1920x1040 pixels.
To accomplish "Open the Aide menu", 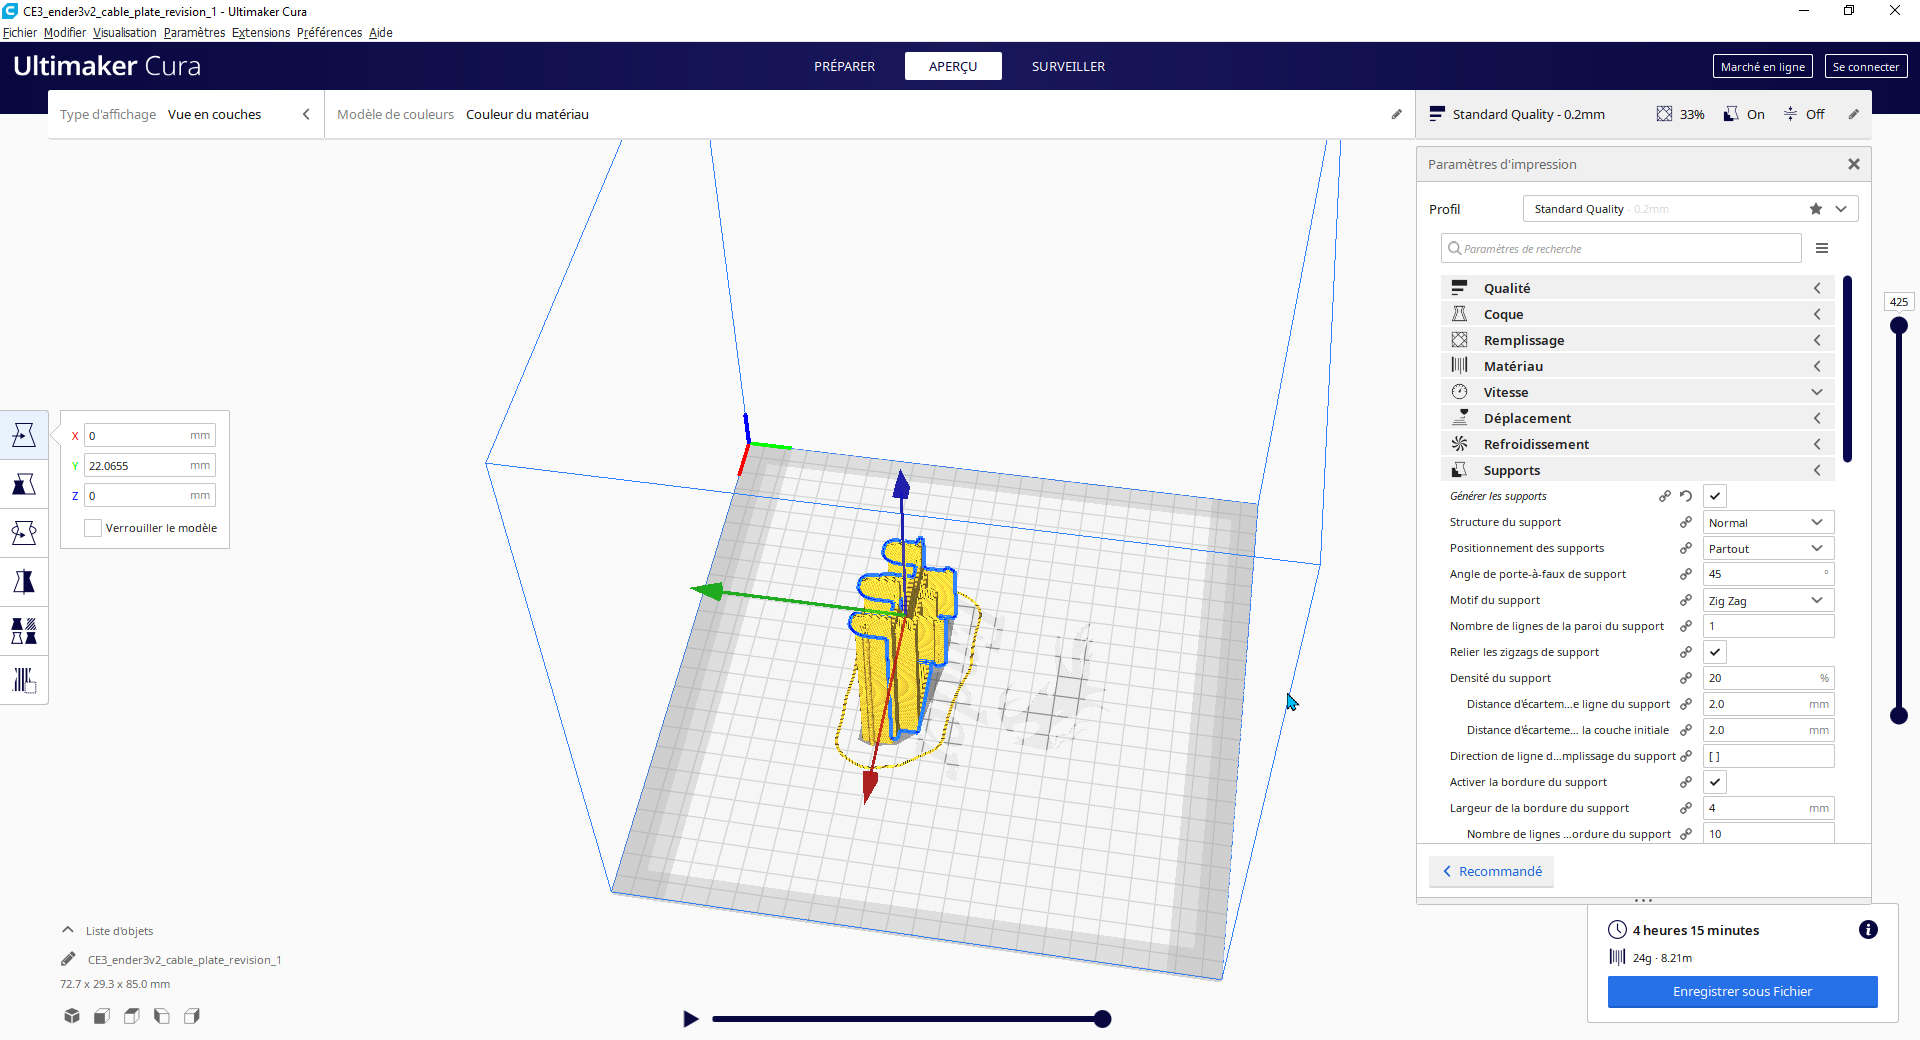I will click(x=381, y=32).
